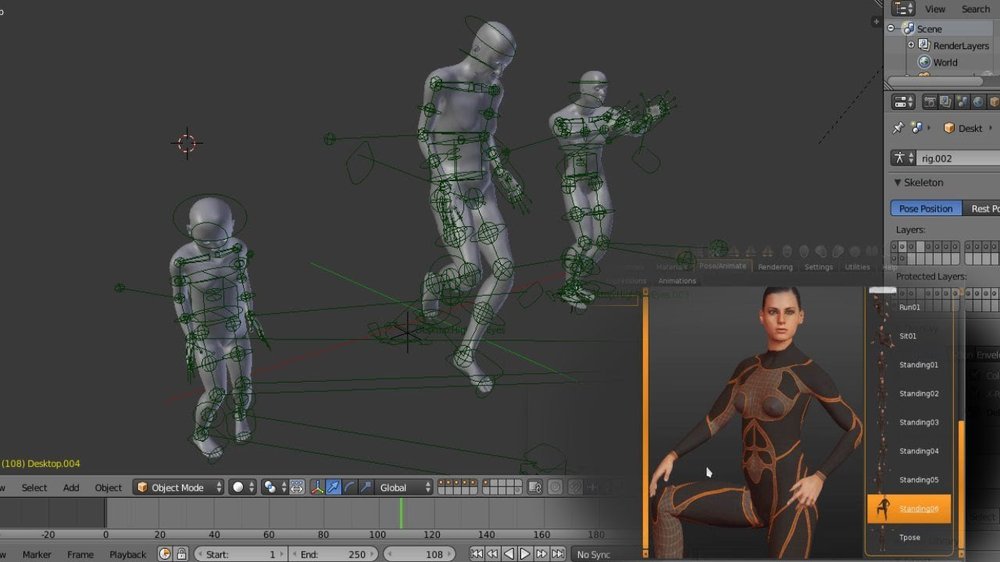The image size is (1000, 562).
Task: Click the green current frame marker
Action: tap(401, 513)
